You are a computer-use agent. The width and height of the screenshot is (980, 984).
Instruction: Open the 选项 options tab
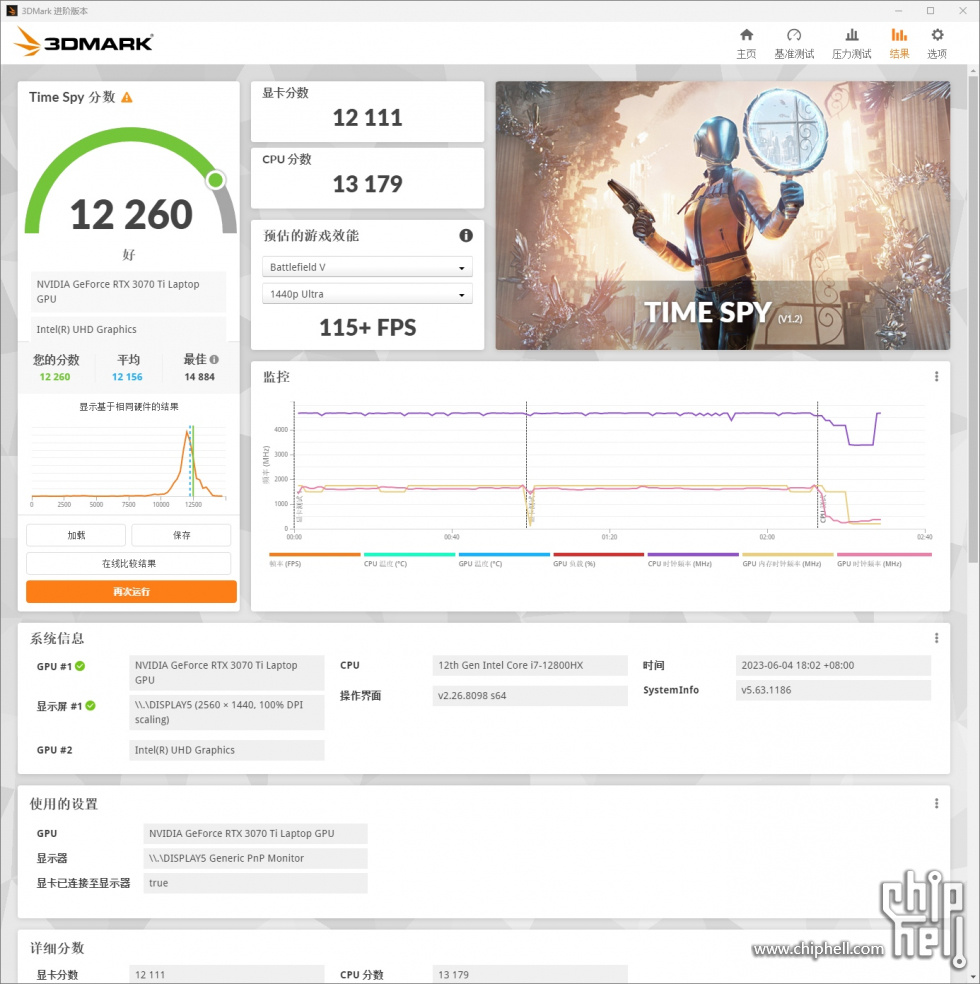pos(937,44)
